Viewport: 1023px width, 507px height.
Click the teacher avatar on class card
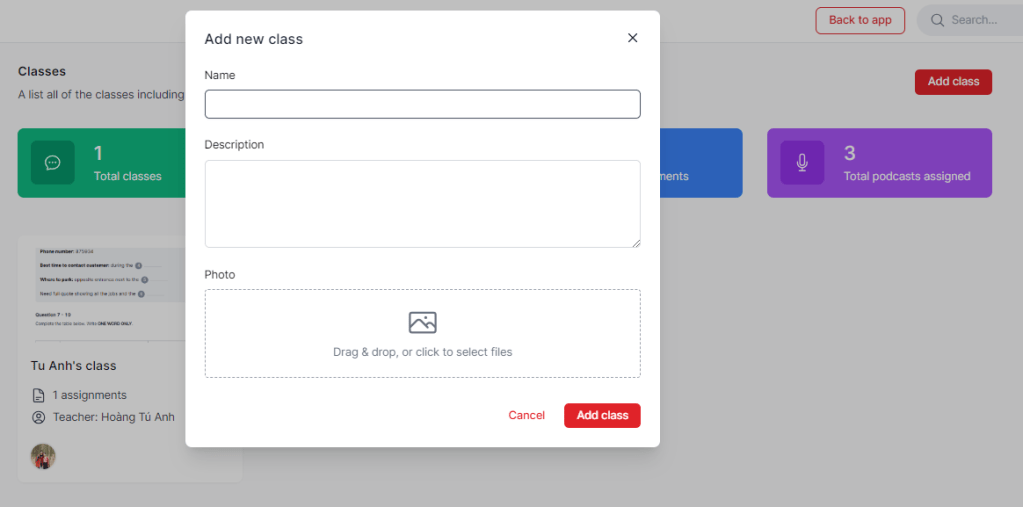point(43,456)
